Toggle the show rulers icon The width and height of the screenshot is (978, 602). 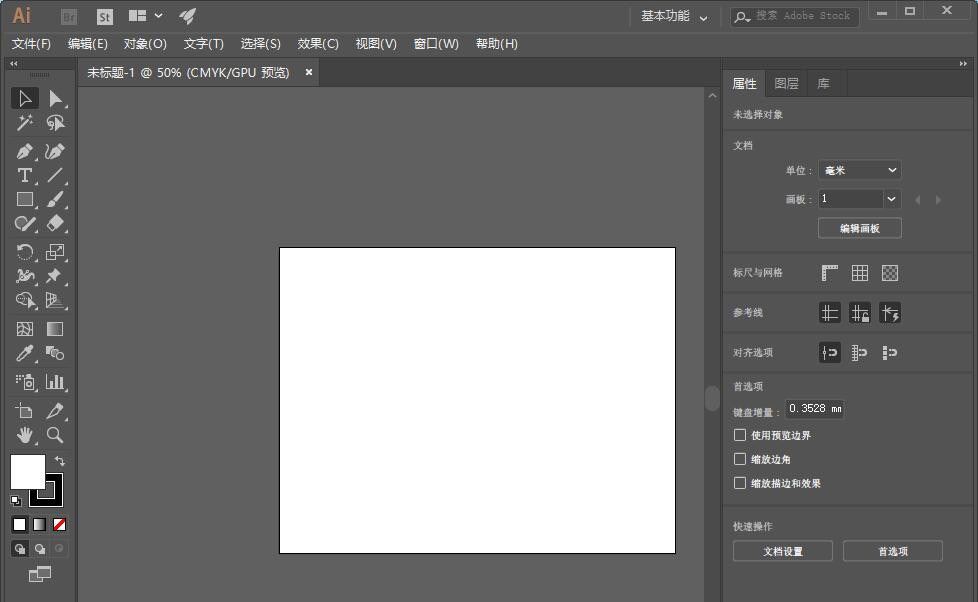(x=829, y=272)
